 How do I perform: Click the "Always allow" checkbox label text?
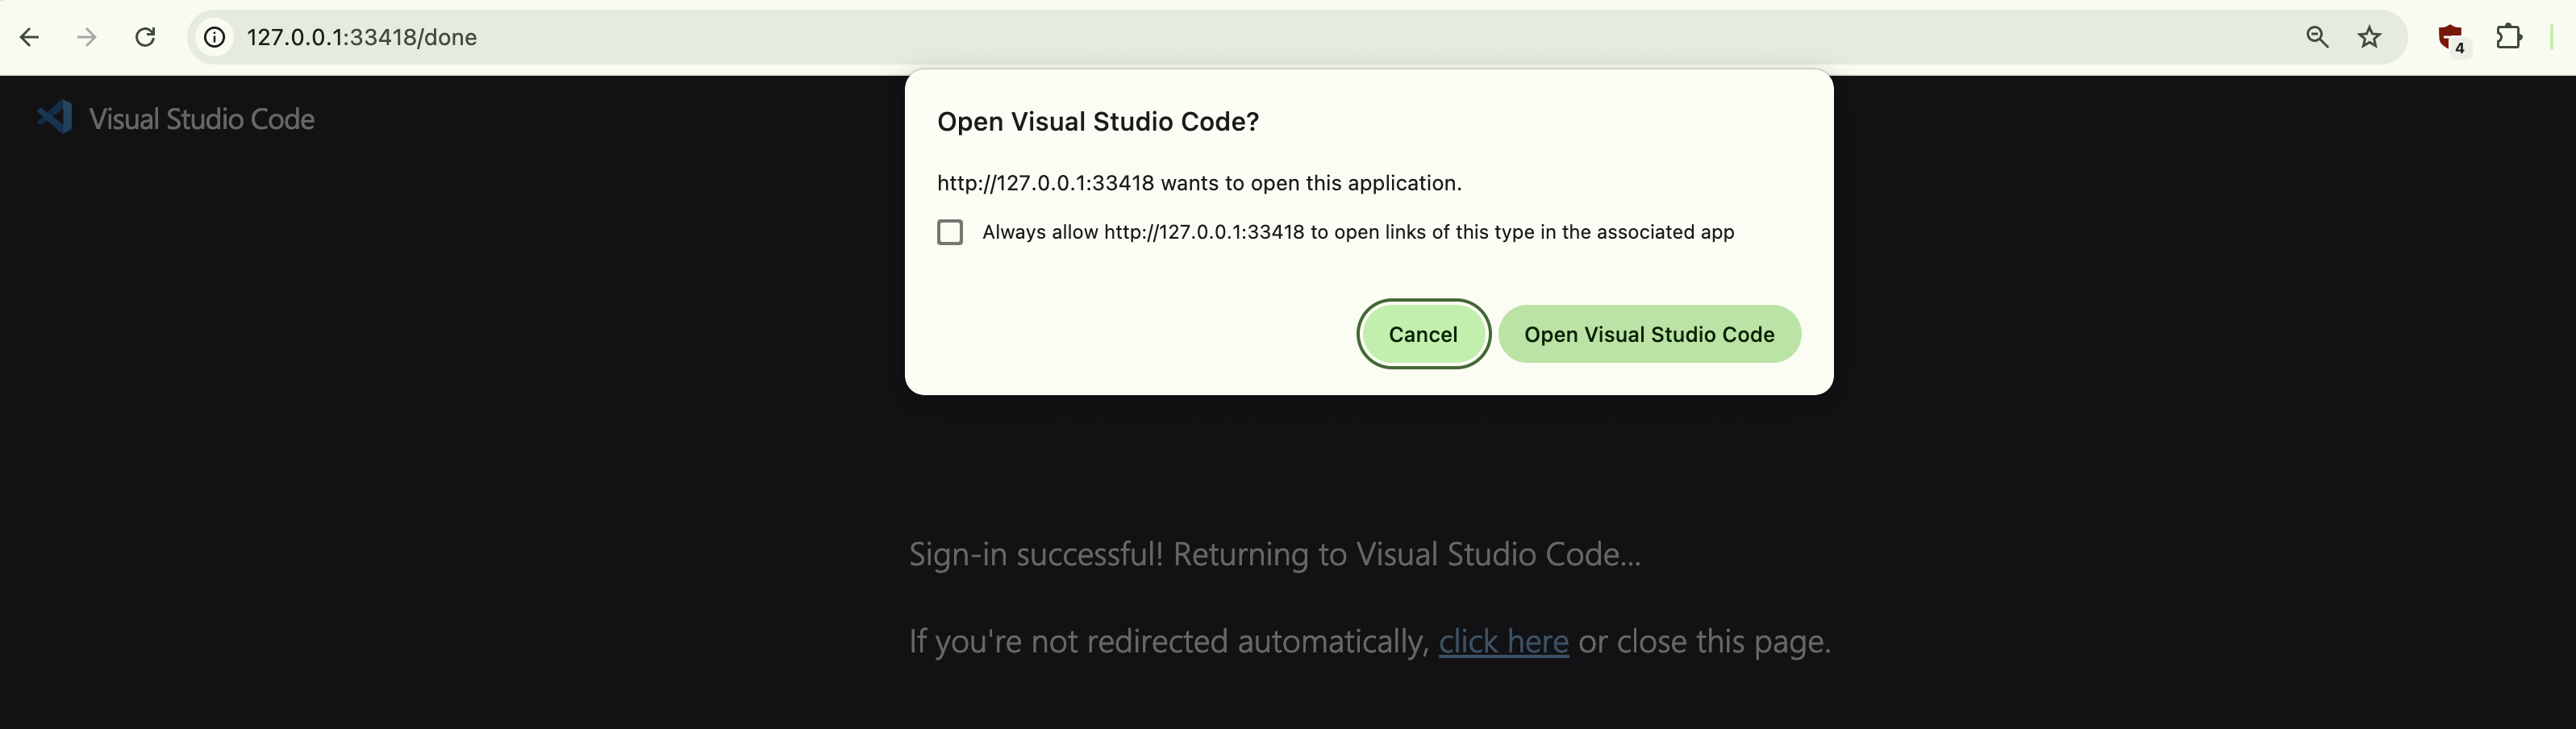pyautogui.click(x=1357, y=232)
